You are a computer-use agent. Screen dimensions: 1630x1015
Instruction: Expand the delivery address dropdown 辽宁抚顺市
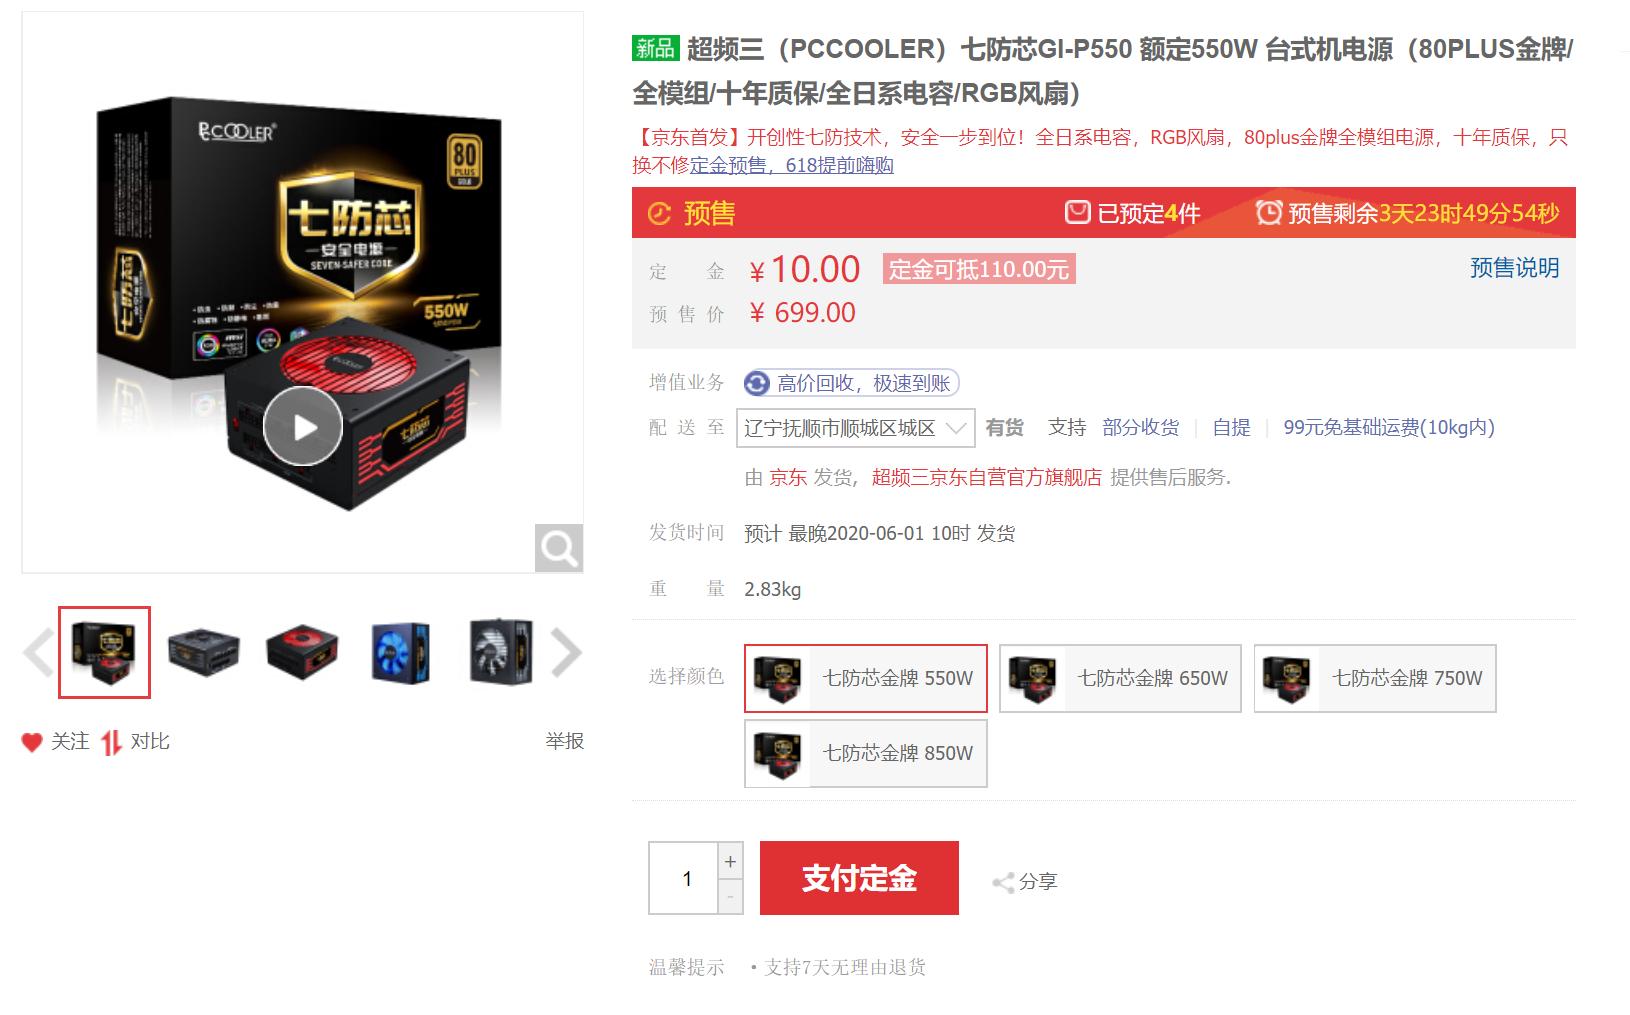pyautogui.click(x=856, y=428)
